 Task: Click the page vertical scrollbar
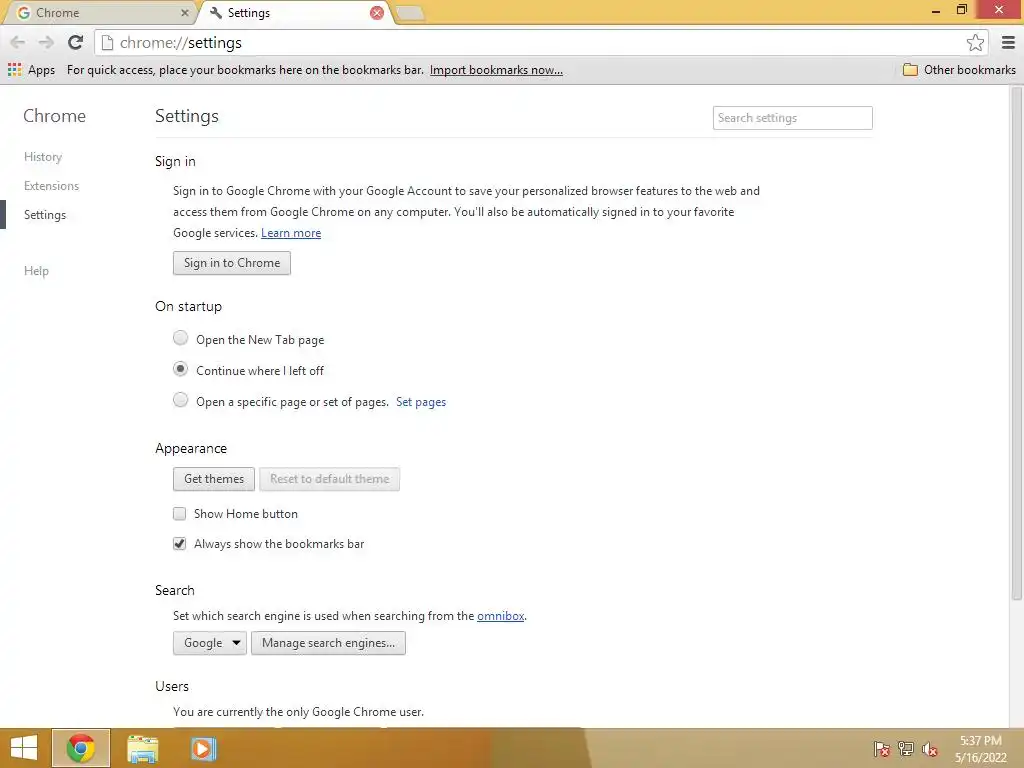point(1016,343)
